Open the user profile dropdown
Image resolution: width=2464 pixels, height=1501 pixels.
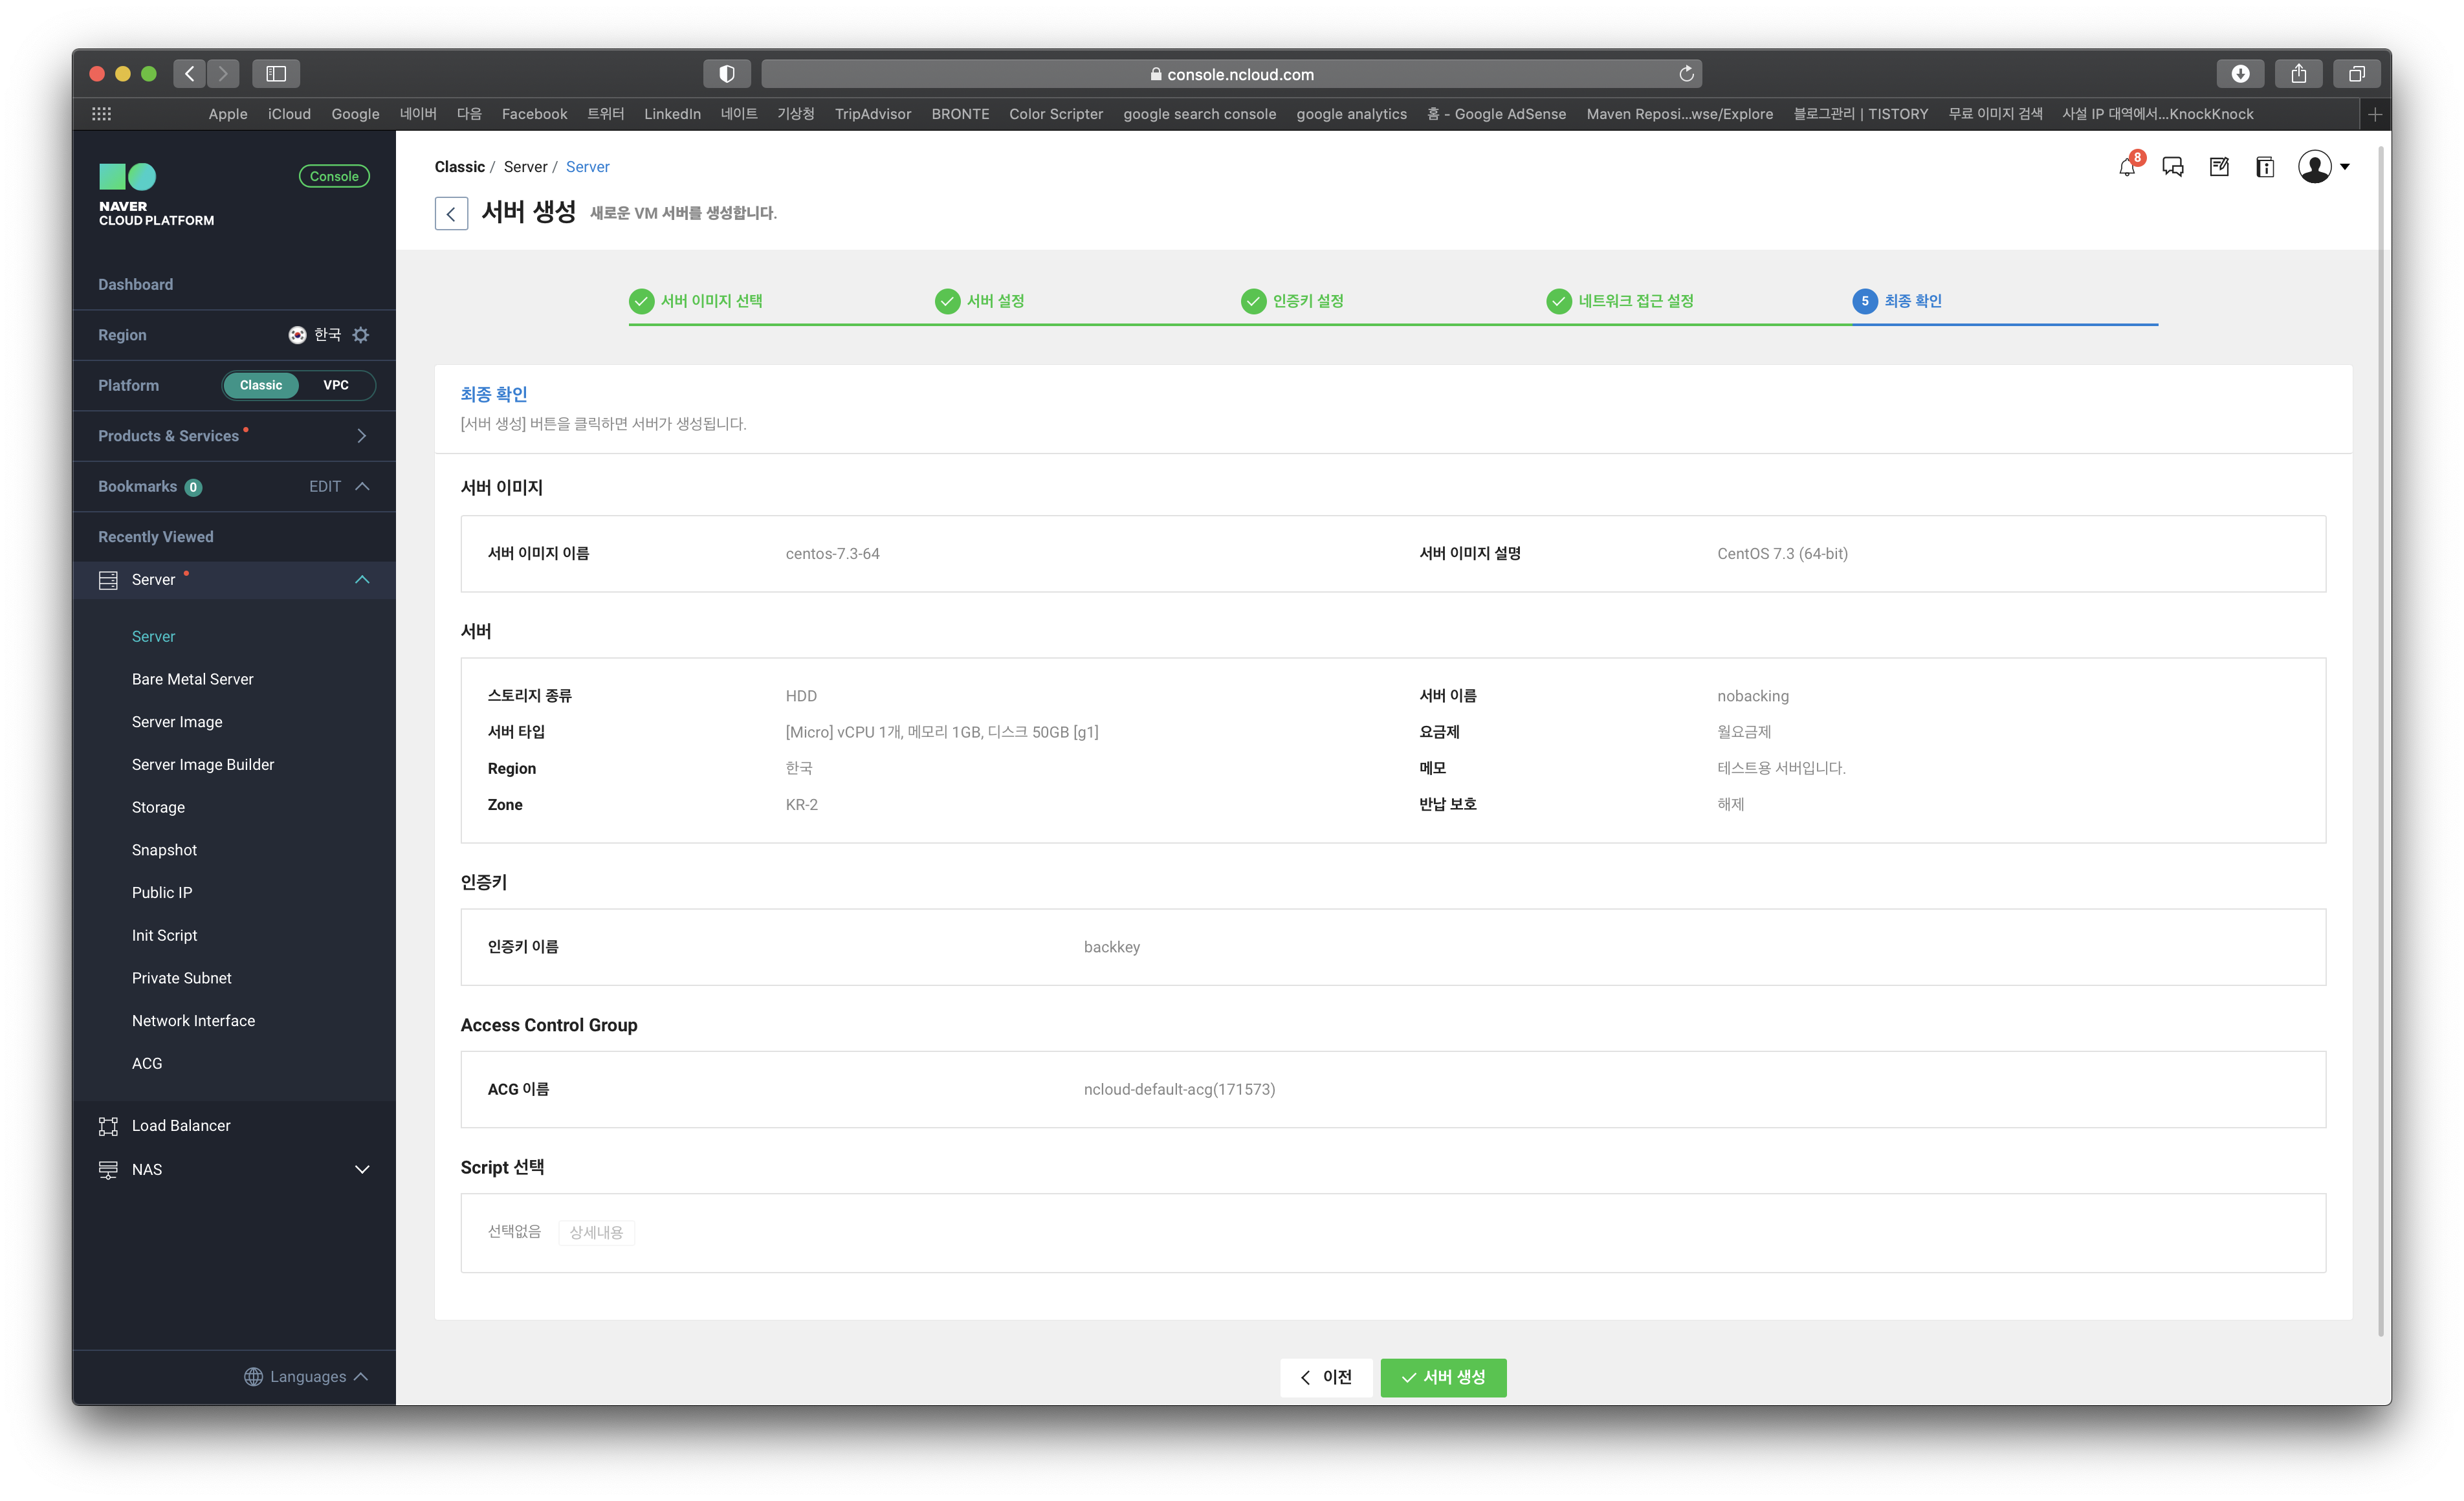coord(2323,167)
